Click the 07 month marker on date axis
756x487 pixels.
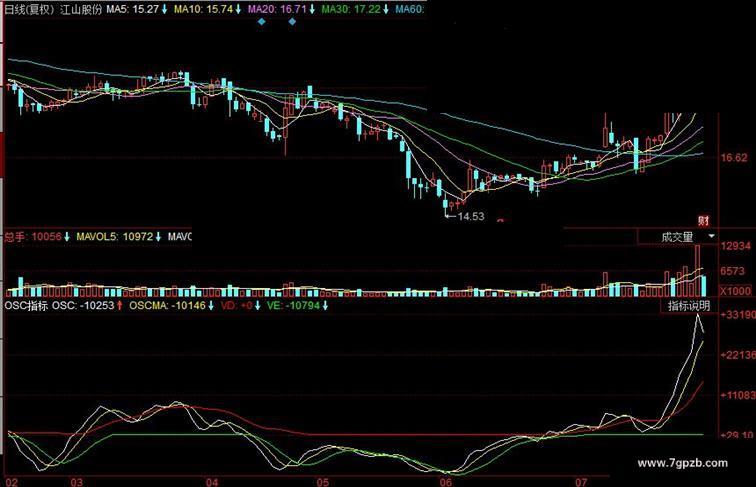pos(581,482)
